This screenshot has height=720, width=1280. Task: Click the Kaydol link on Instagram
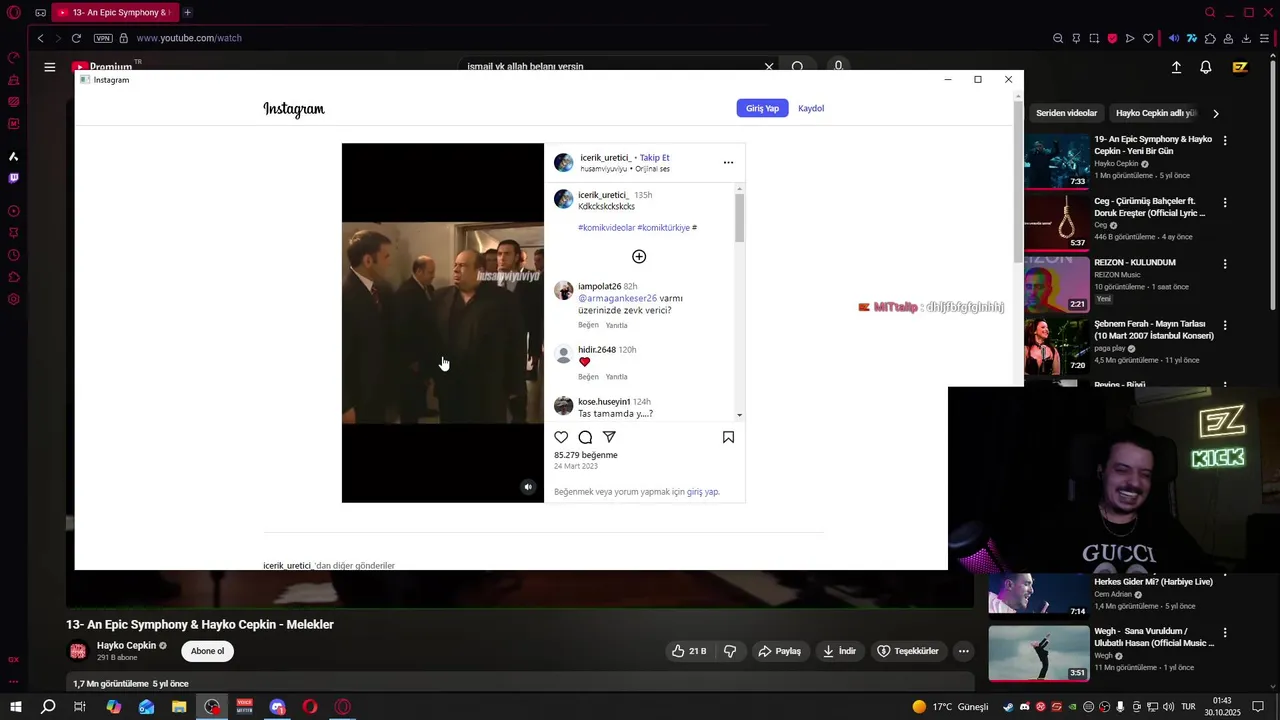(x=811, y=108)
